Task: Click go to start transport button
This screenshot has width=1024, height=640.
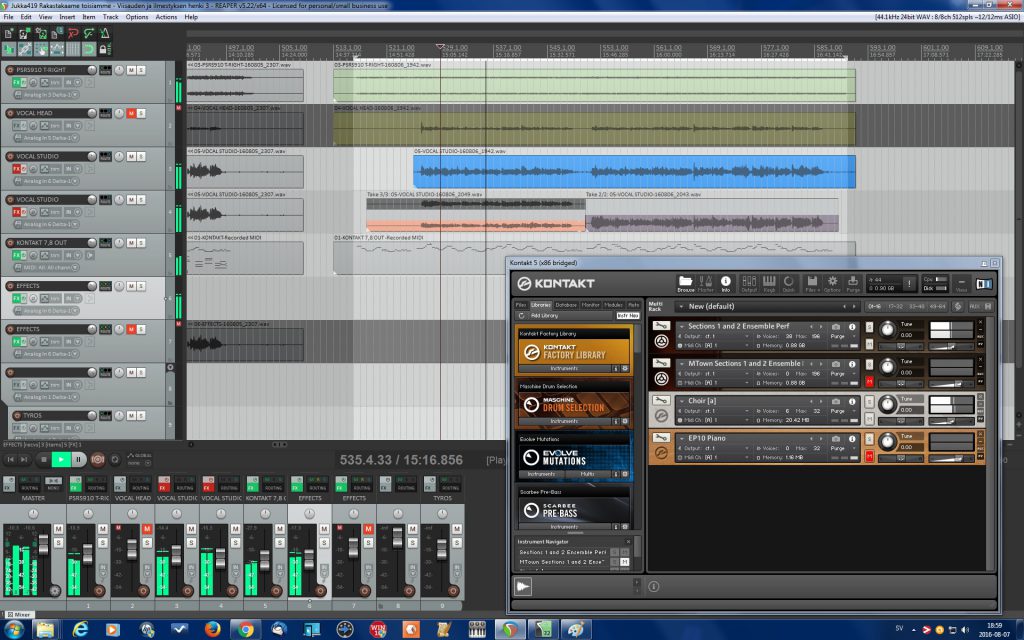Action: pos(10,460)
